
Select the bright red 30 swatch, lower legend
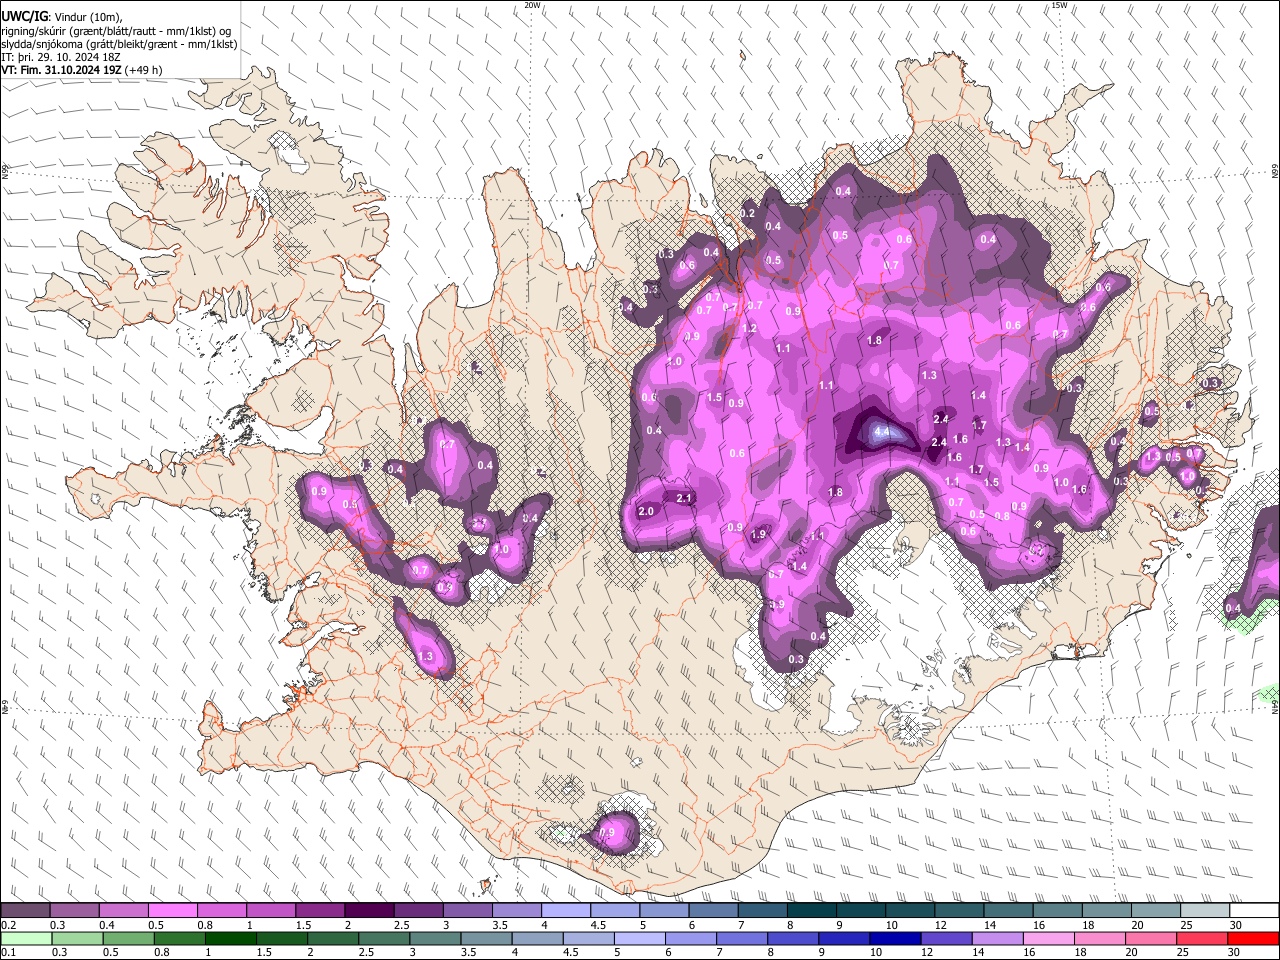[x=1253, y=938]
